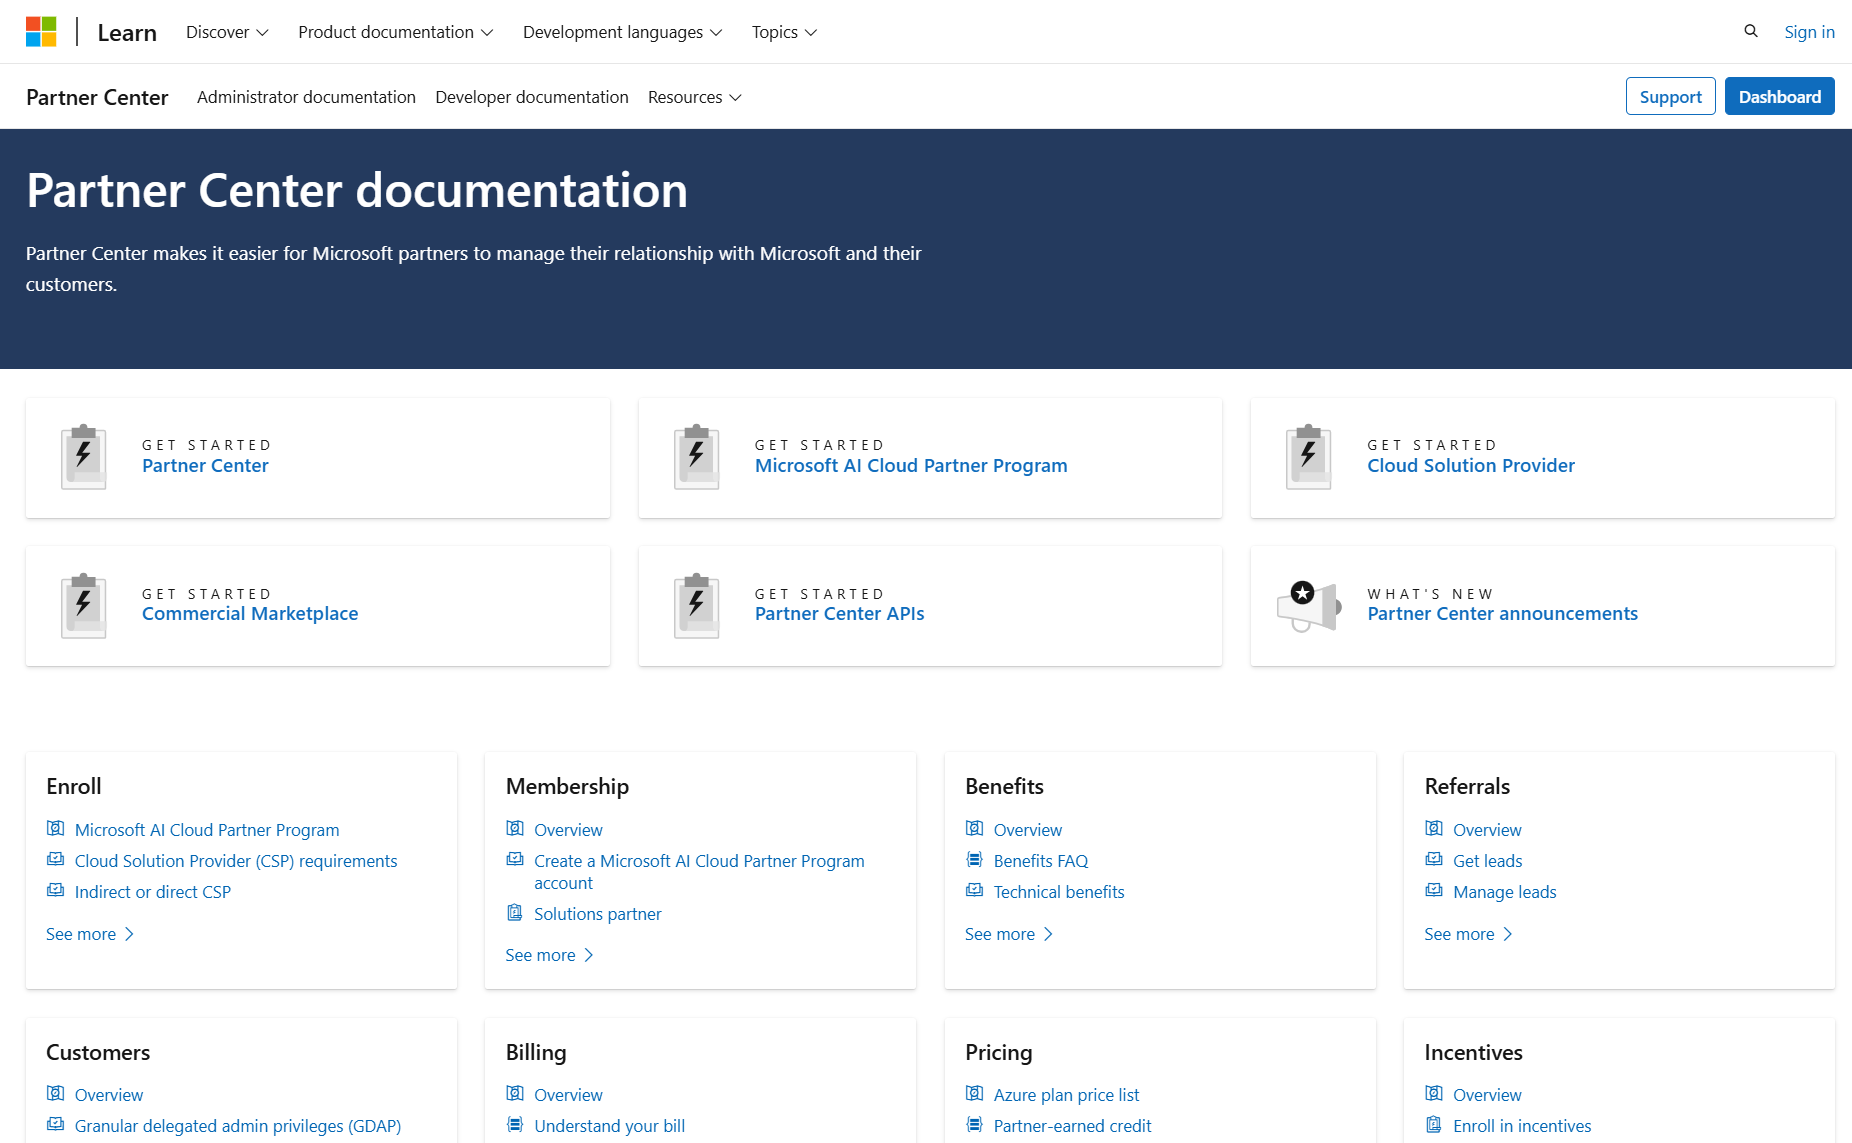Open the search icon in the header
Image resolution: width=1852 pixels, height=1143 pixels.
point(1751,31)
